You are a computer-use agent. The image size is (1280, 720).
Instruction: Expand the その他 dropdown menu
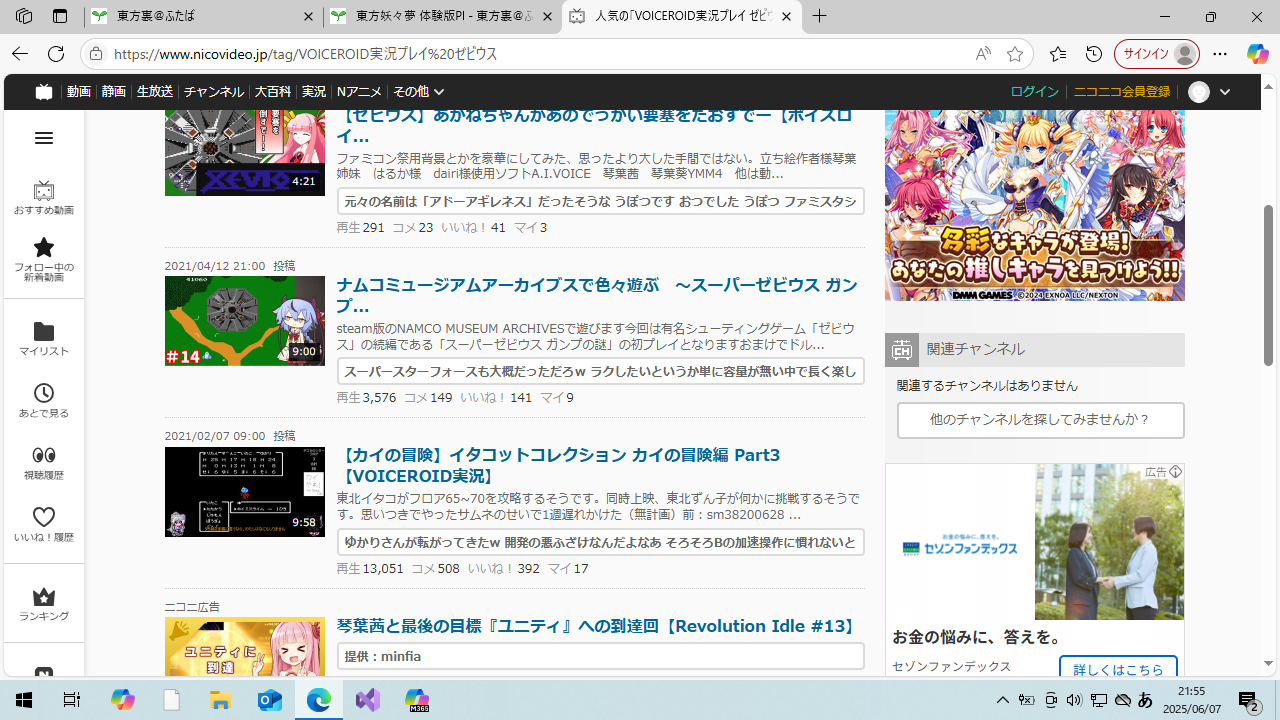(x=418, y=92)
